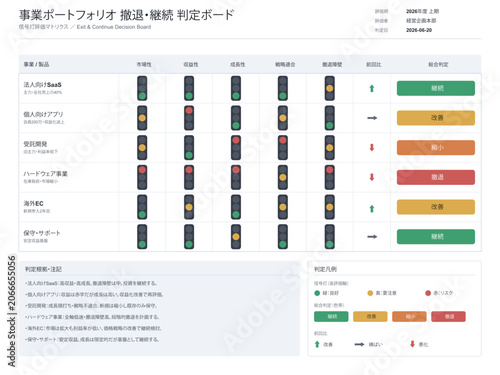Click the red down arrow for 受託開発
The image size is (500, 375).
click(372, 148)
